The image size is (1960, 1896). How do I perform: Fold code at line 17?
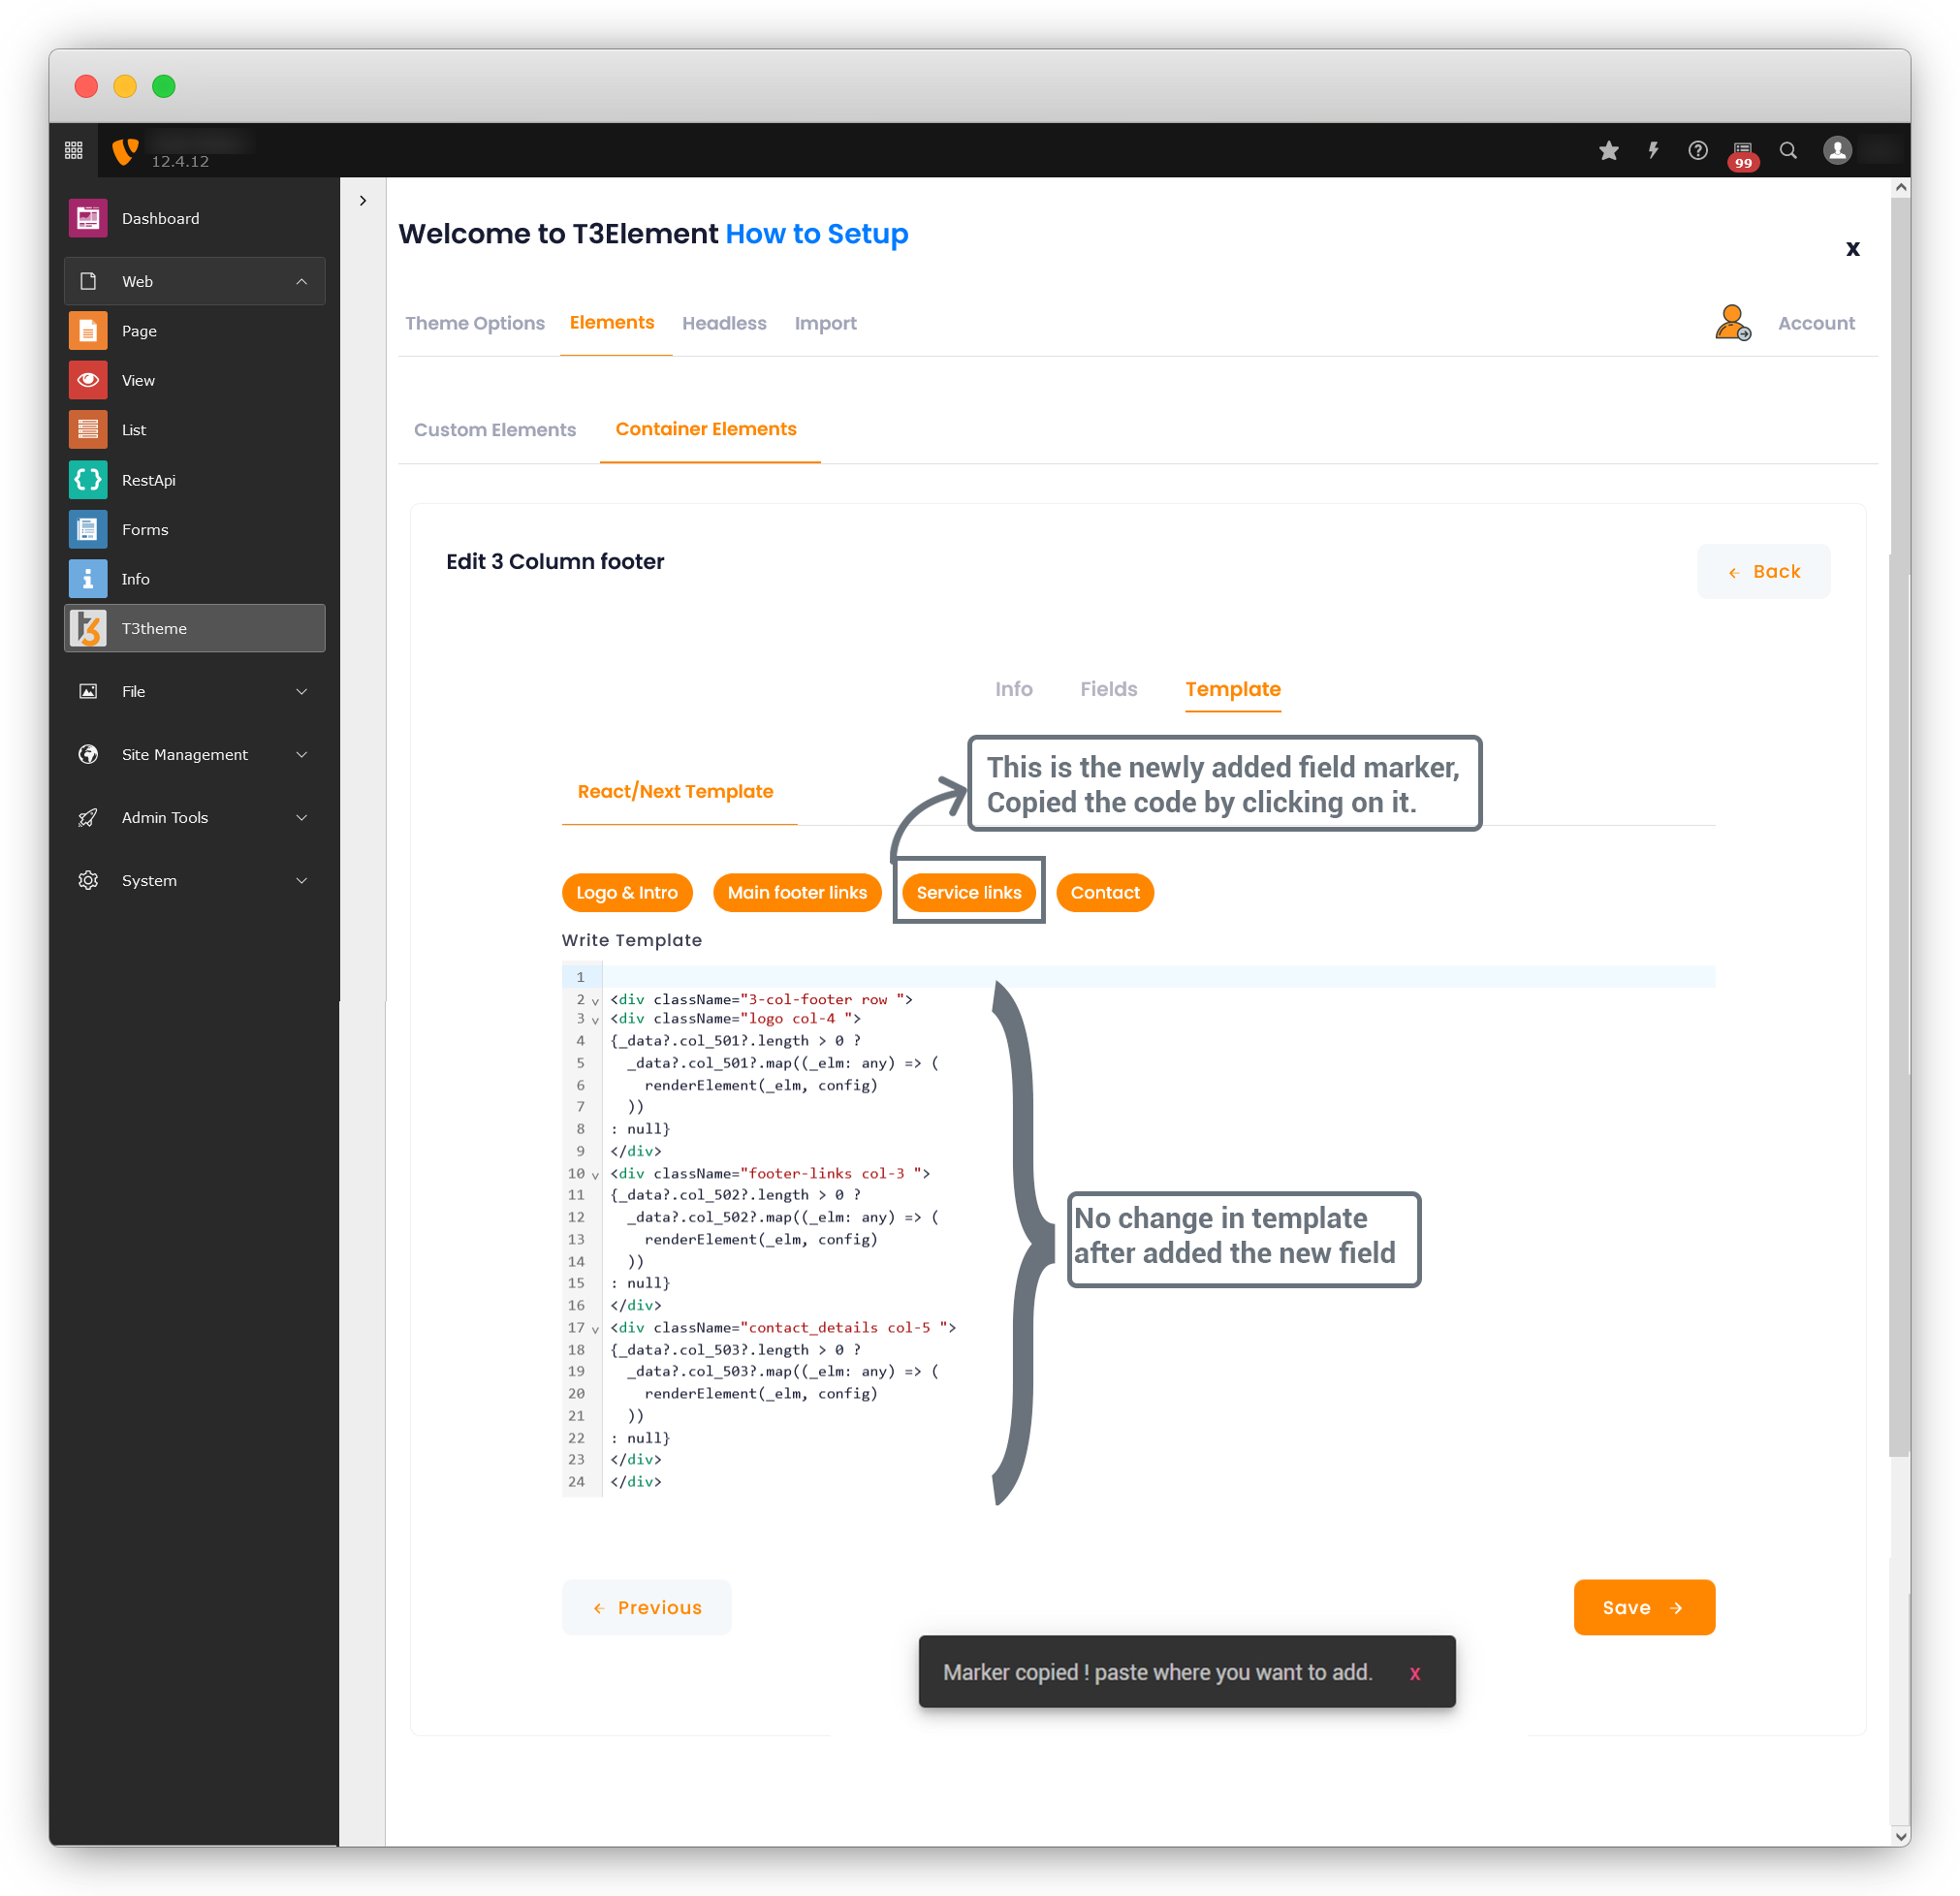click(x=595, y=1329)
